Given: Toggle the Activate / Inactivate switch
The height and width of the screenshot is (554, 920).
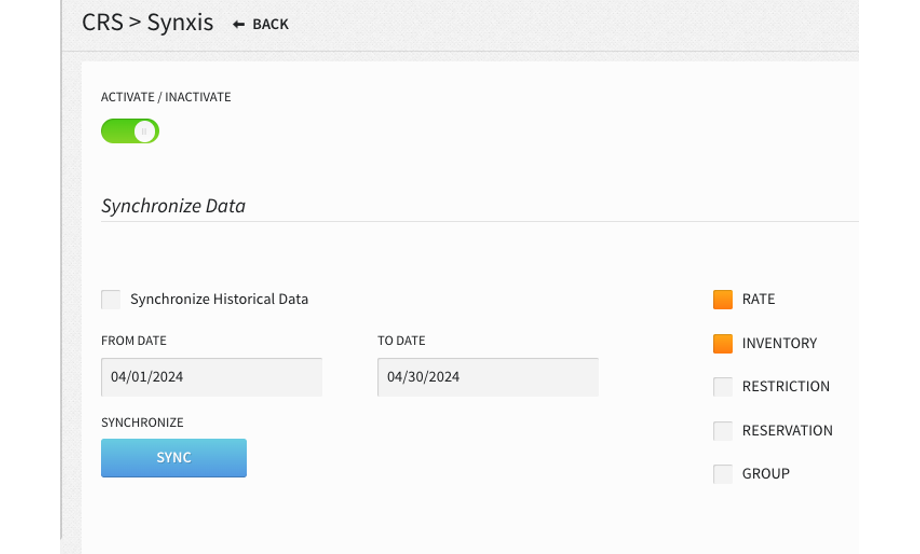Looking at the screenshot, I should [x=130, y=131].
